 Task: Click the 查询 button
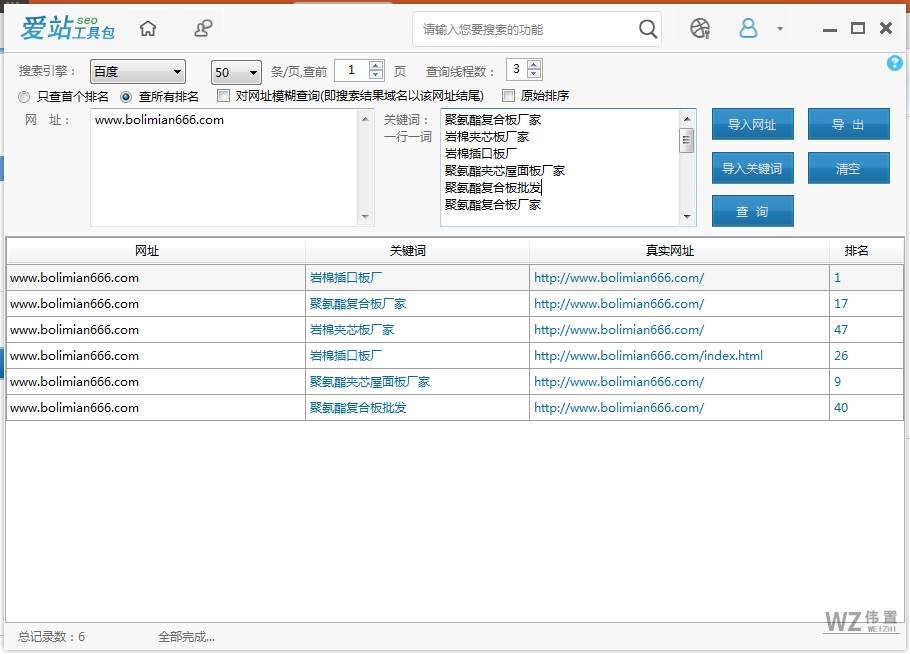(x=752, y=211)
